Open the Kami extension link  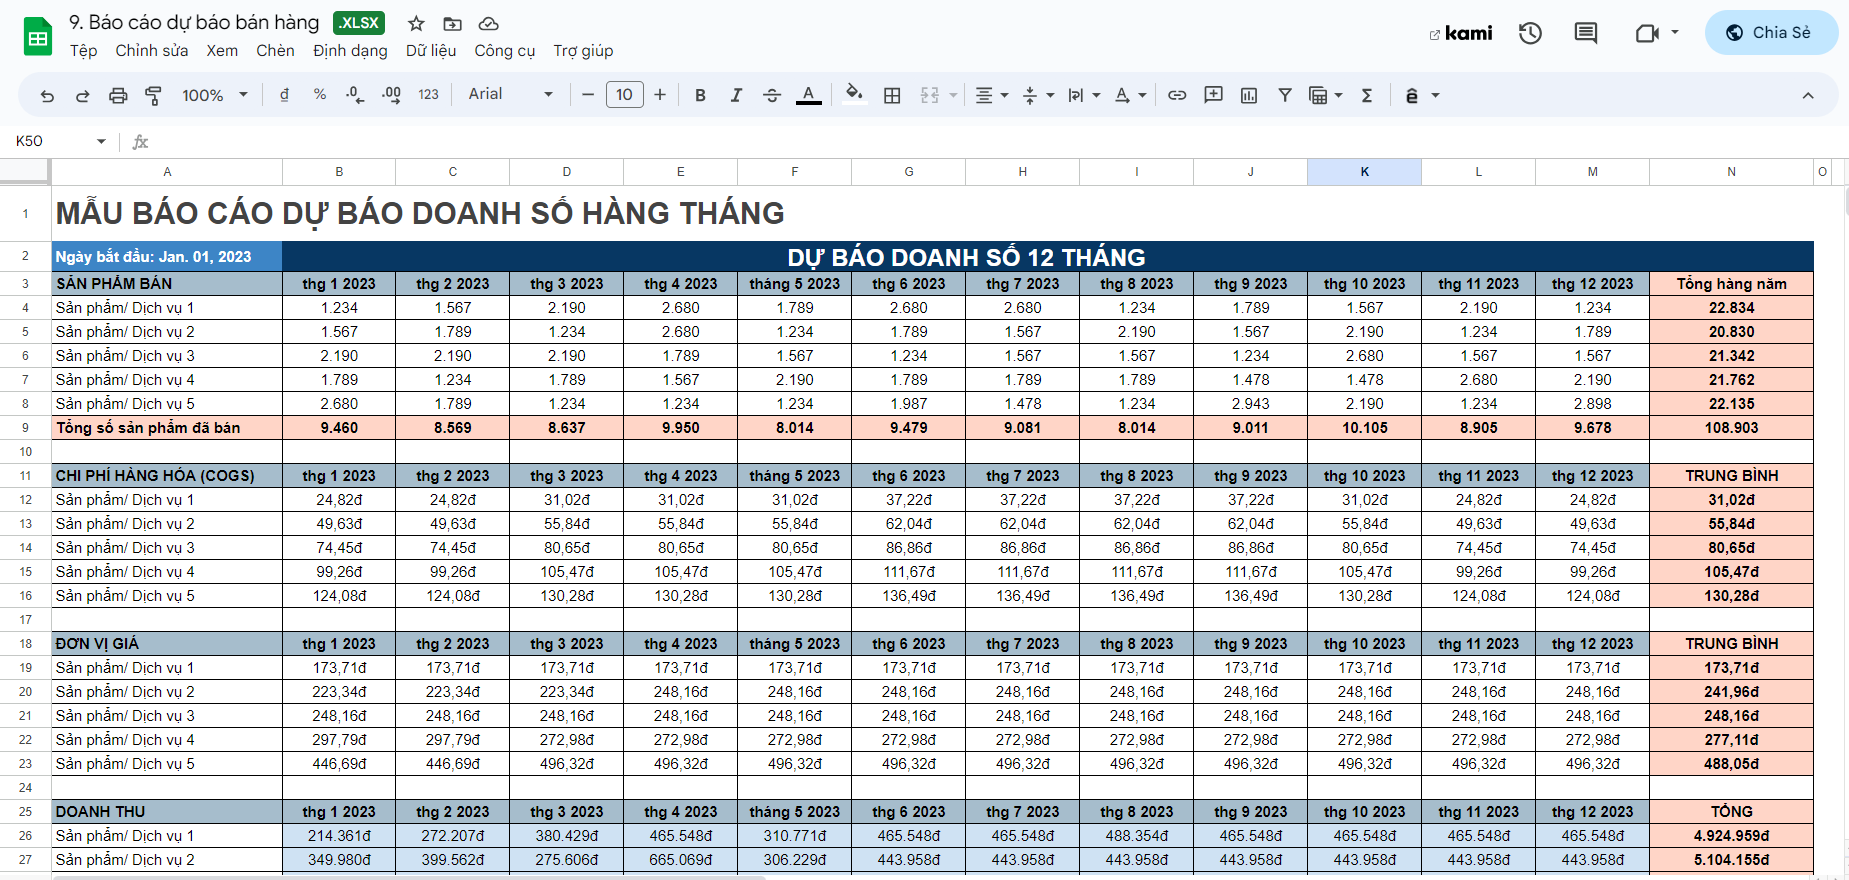[x=1461, y=33]
